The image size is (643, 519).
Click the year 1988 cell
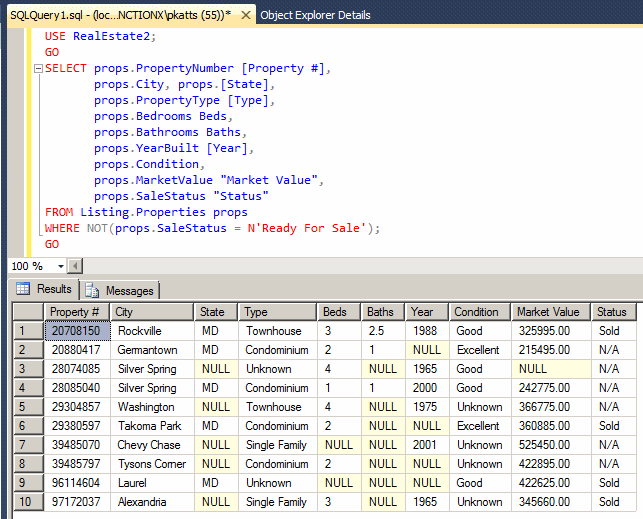coord(427,331)
